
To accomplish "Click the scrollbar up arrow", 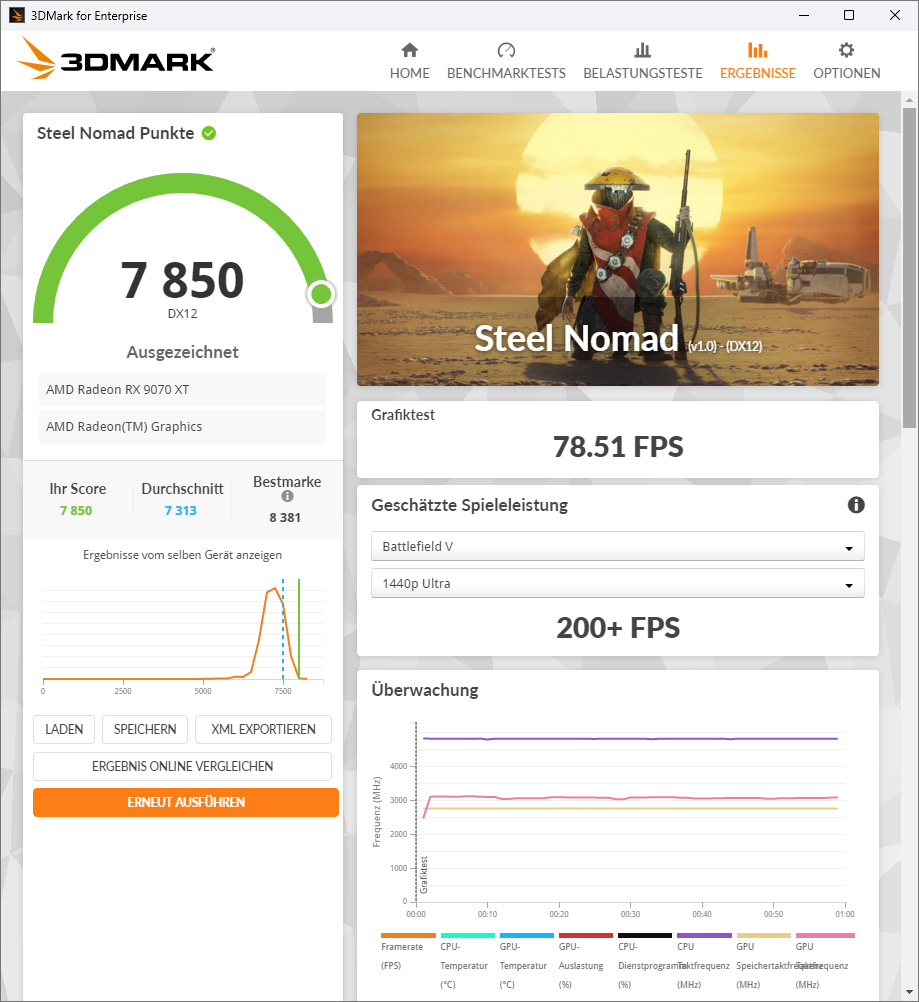I will coord(909,100).
